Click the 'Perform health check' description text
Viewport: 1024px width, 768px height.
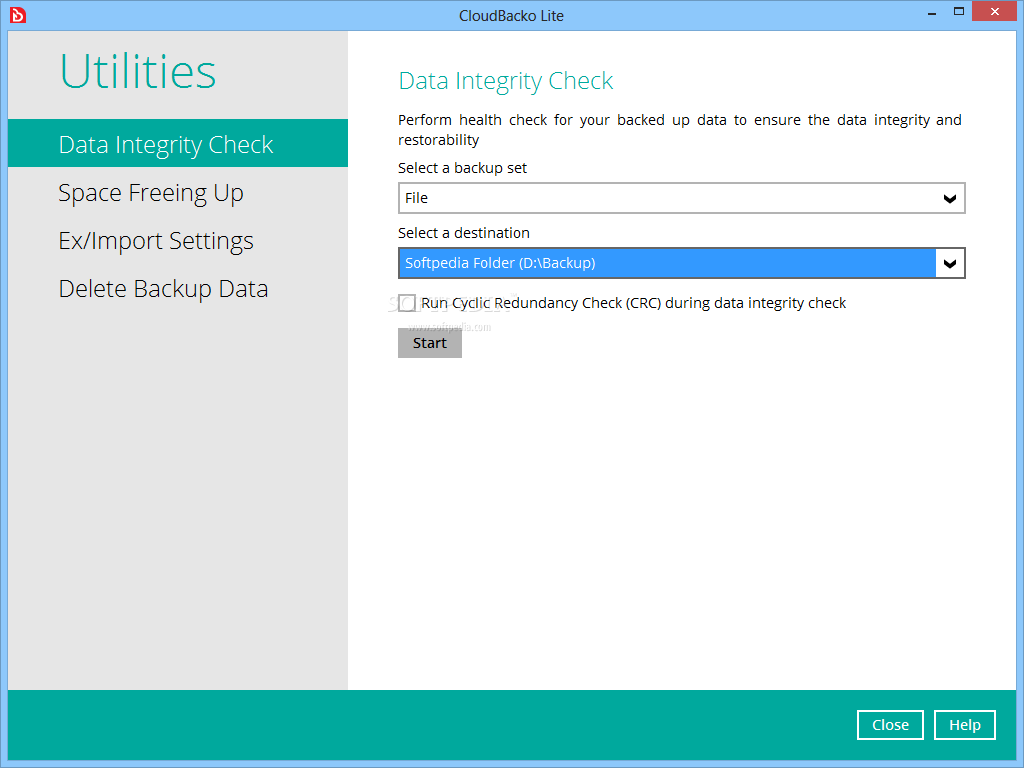tap(680, 130)
